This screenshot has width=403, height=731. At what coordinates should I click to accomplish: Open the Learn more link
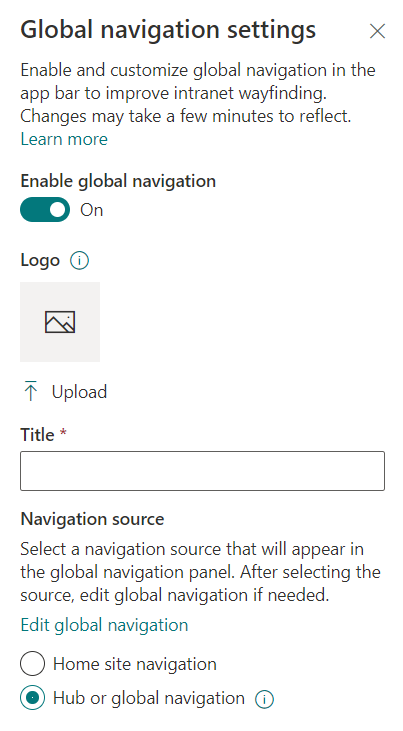click(64, 139)
